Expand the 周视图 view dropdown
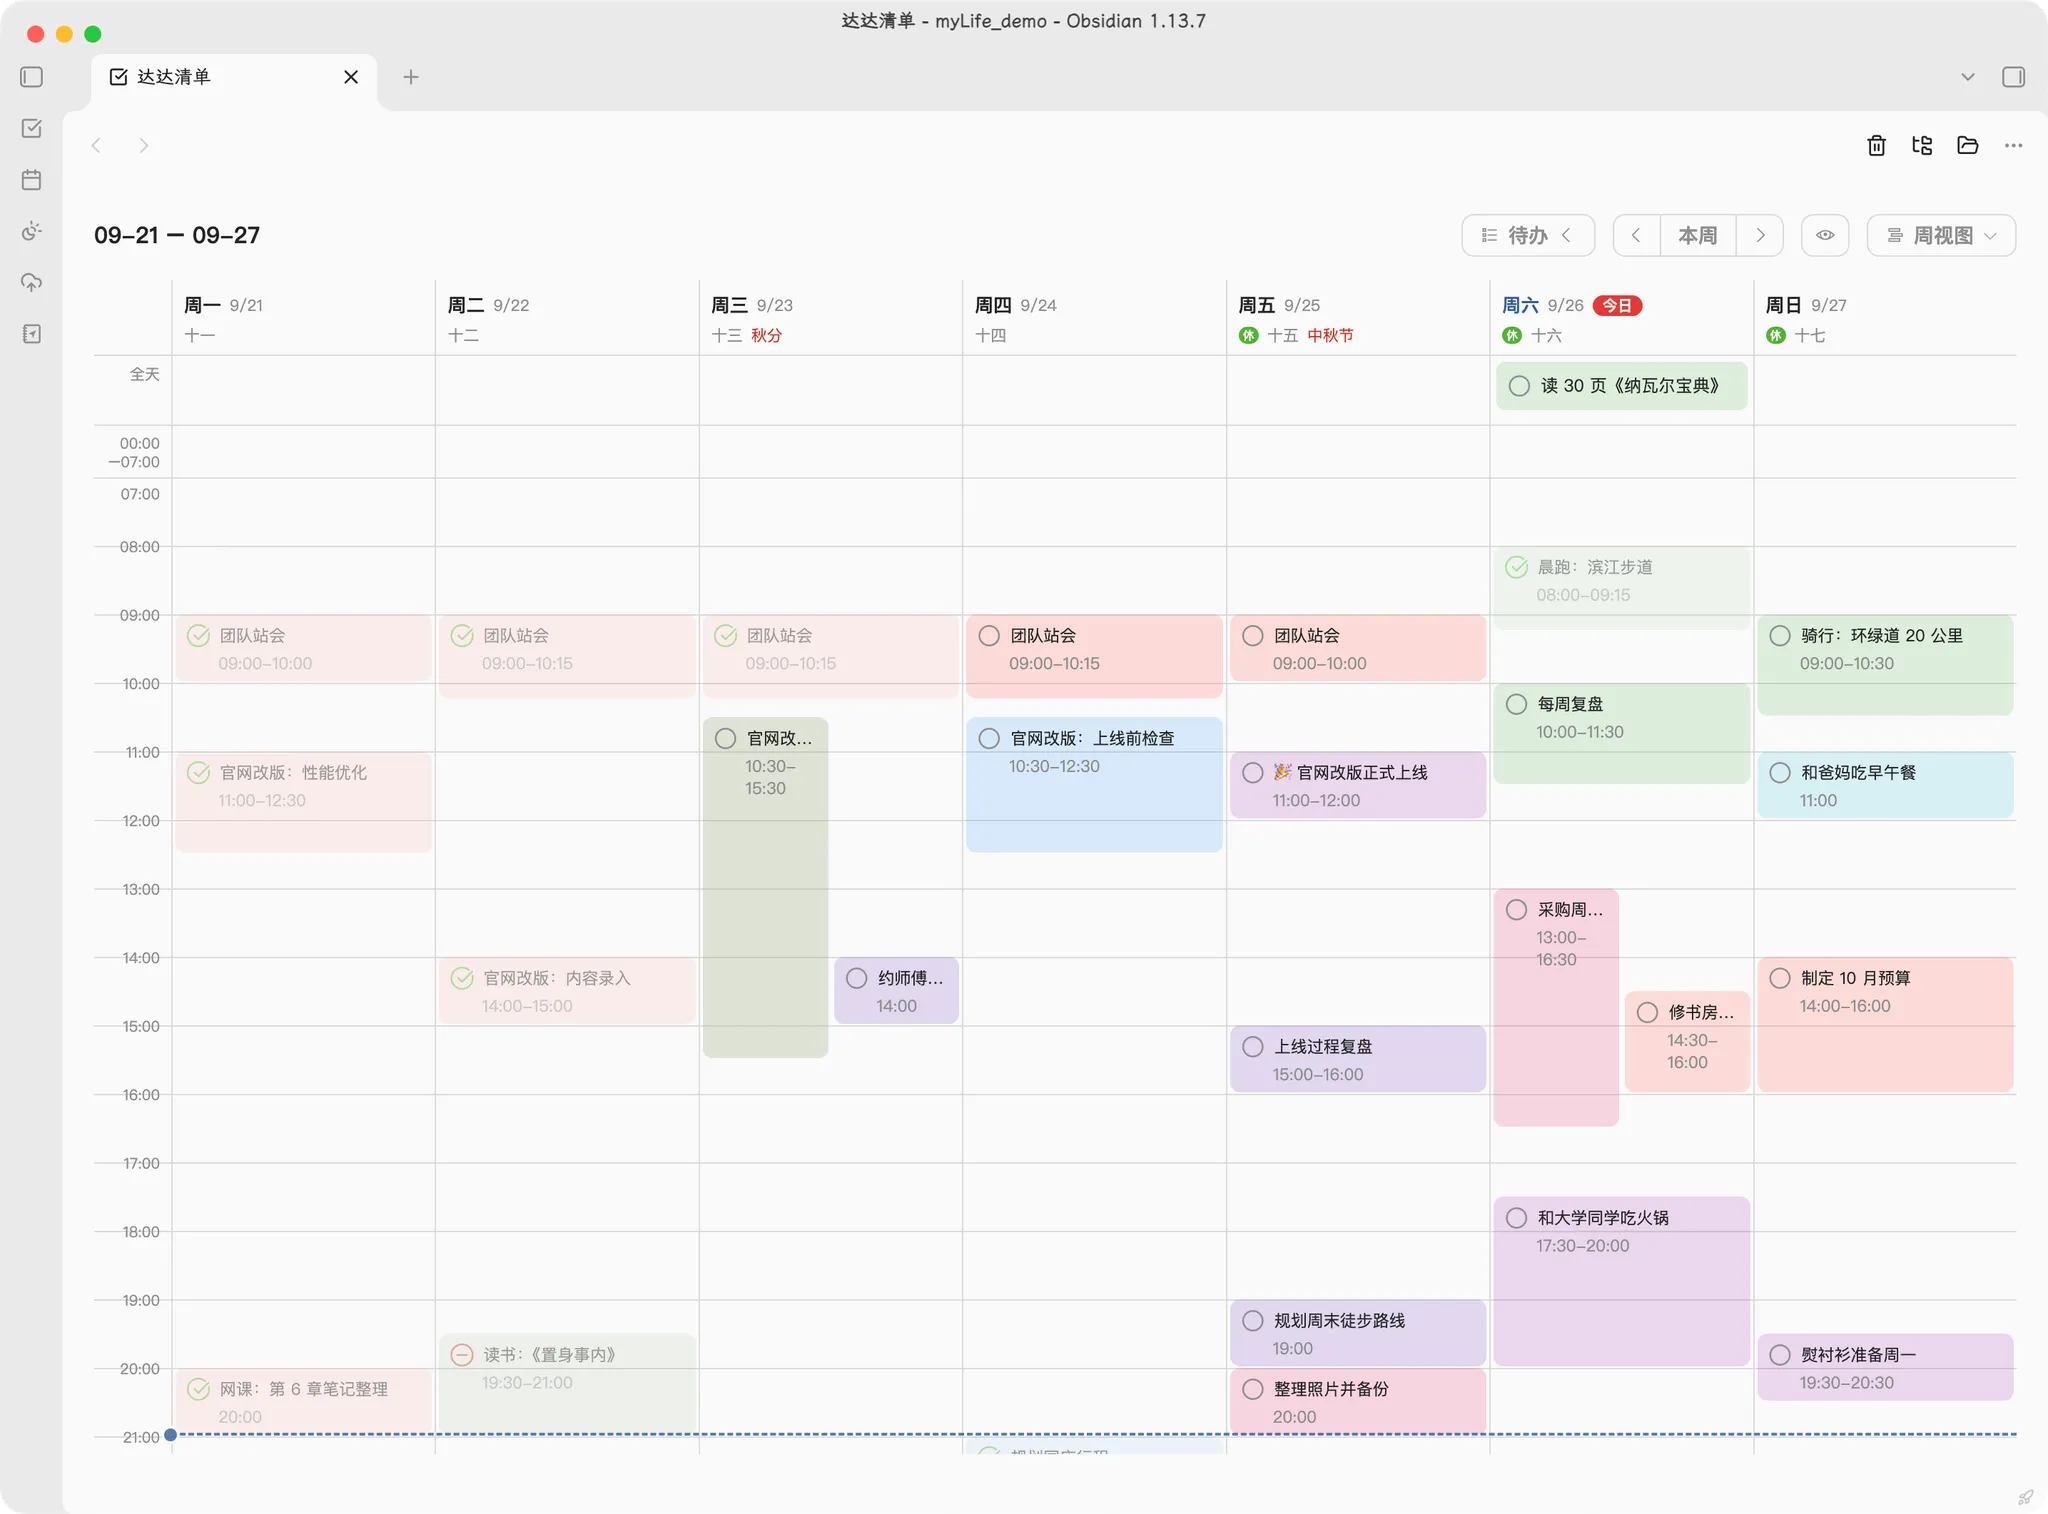Viewport: 2048px width, 1514px height. pyautogui.click(x=1941, y=236)
